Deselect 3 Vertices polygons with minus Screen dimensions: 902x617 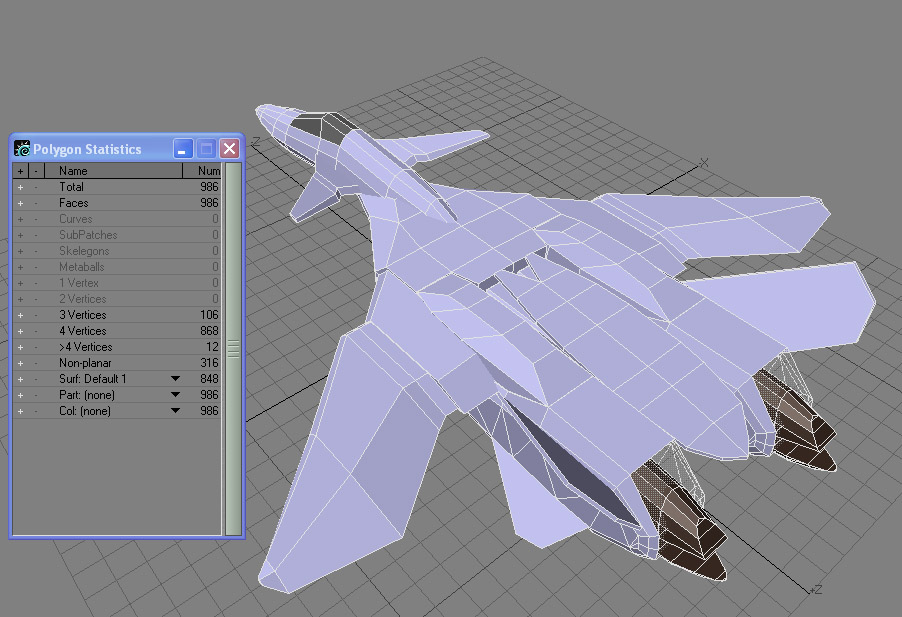pyautogui.click(x=36, y=316)
